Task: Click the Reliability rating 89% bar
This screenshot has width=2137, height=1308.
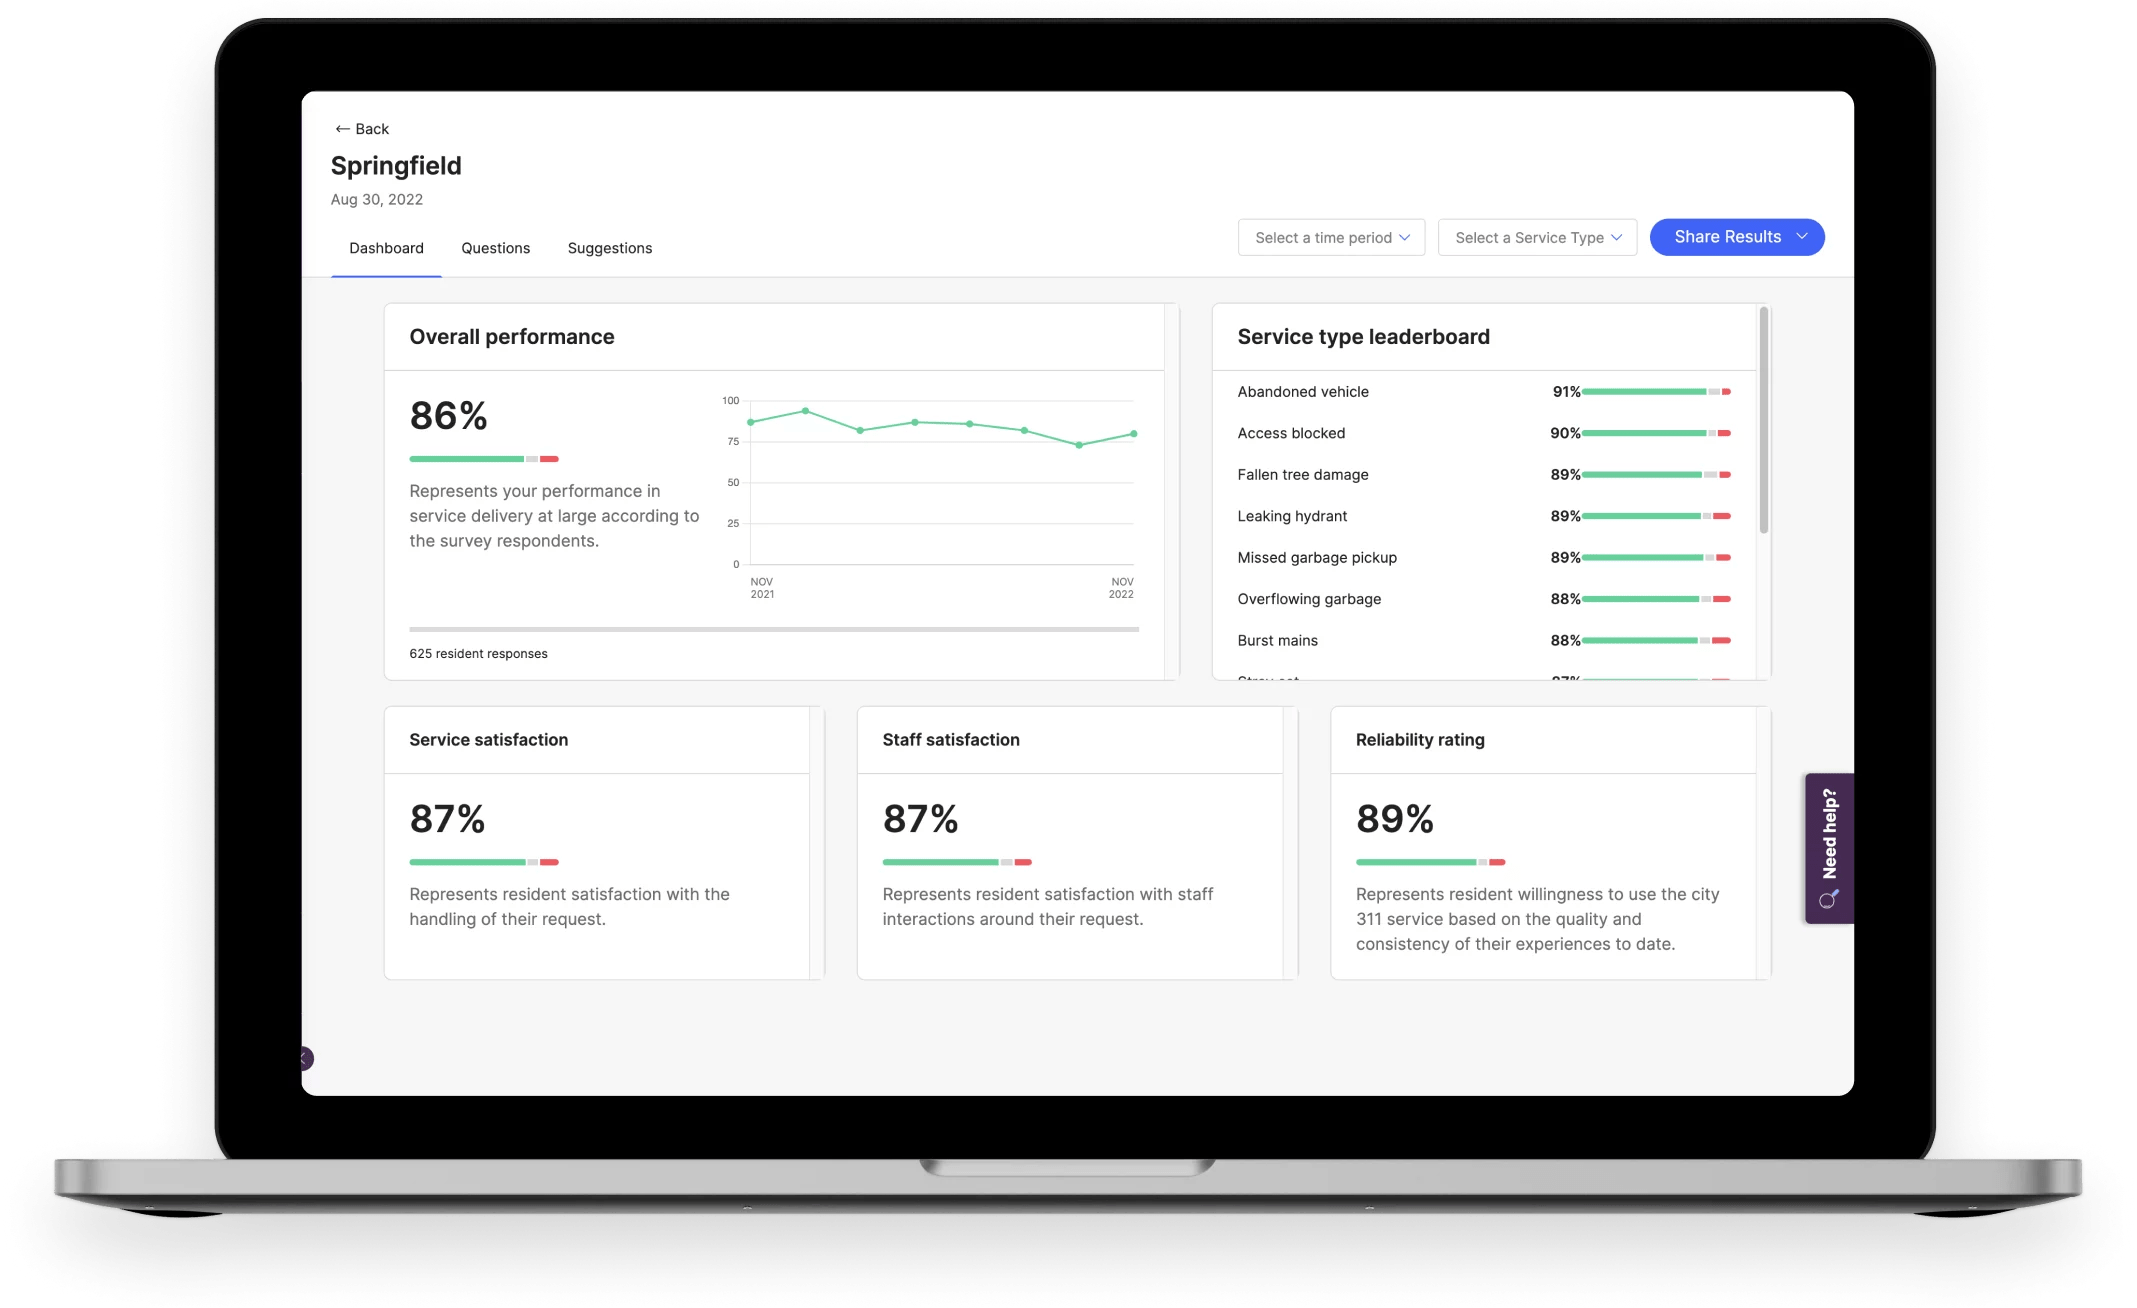Action: point(1430,862)
